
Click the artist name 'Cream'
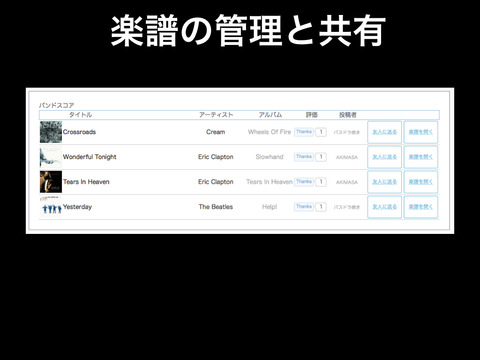coord(216,132)
